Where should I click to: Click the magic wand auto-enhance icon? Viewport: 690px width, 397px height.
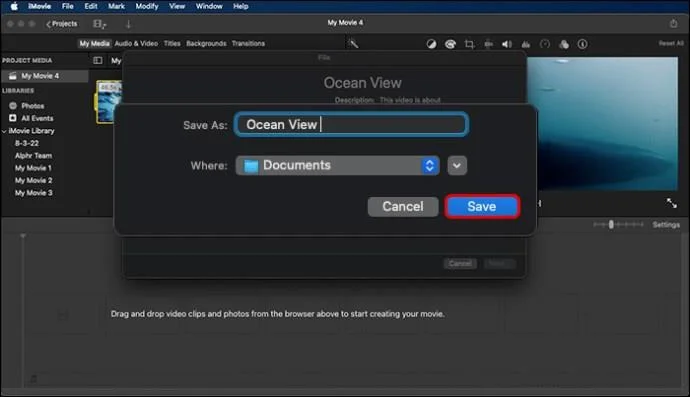pyautogui.click(x=353, y=44)
